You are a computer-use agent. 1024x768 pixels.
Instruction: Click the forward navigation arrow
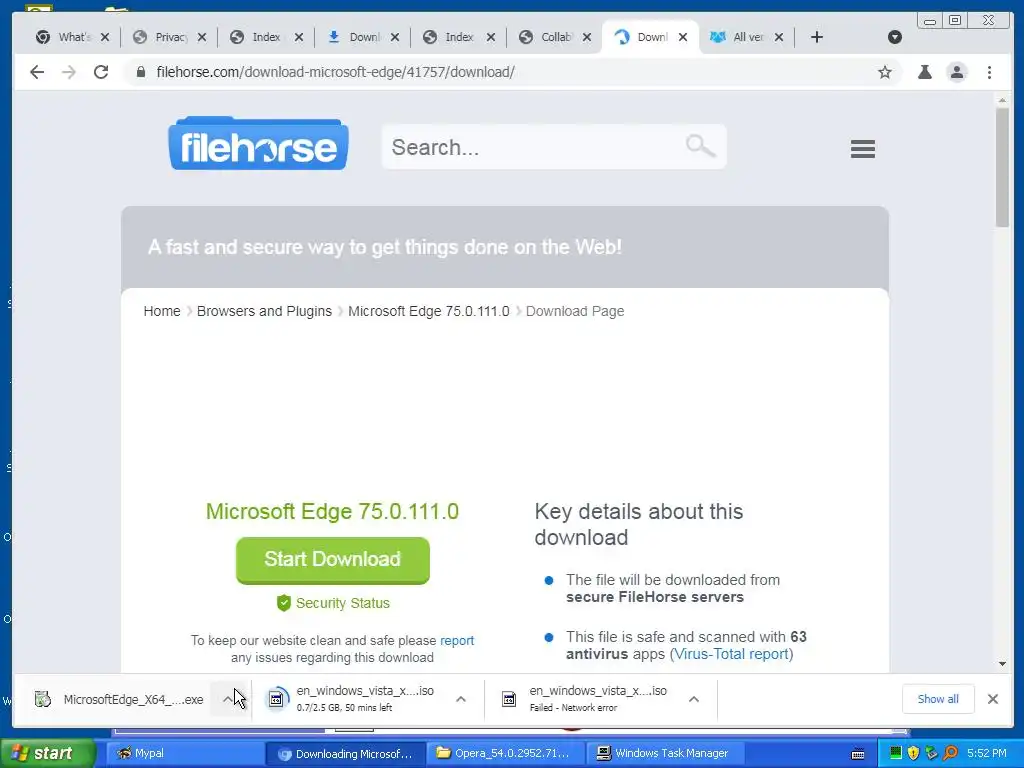point(69,72)
